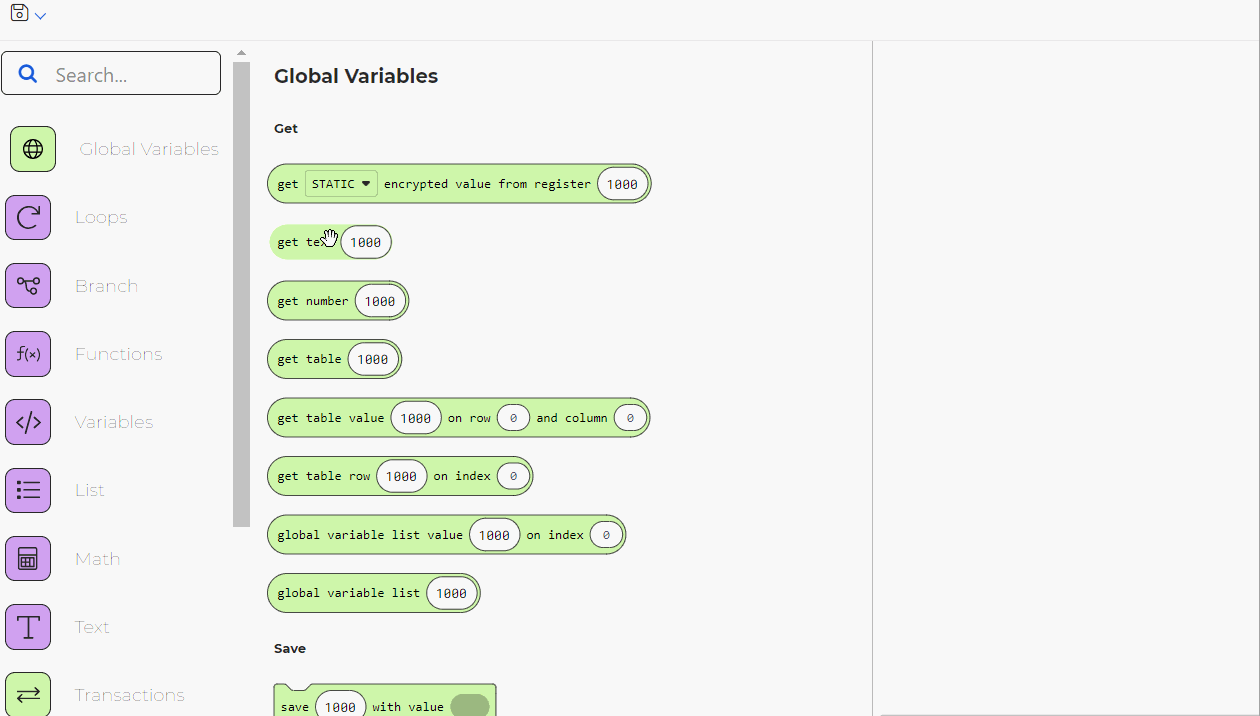The width and height of the screenshot is (1260, 716).
Task: Select the Loops category label
Action: pyautogui.click(x=101, y=217)
